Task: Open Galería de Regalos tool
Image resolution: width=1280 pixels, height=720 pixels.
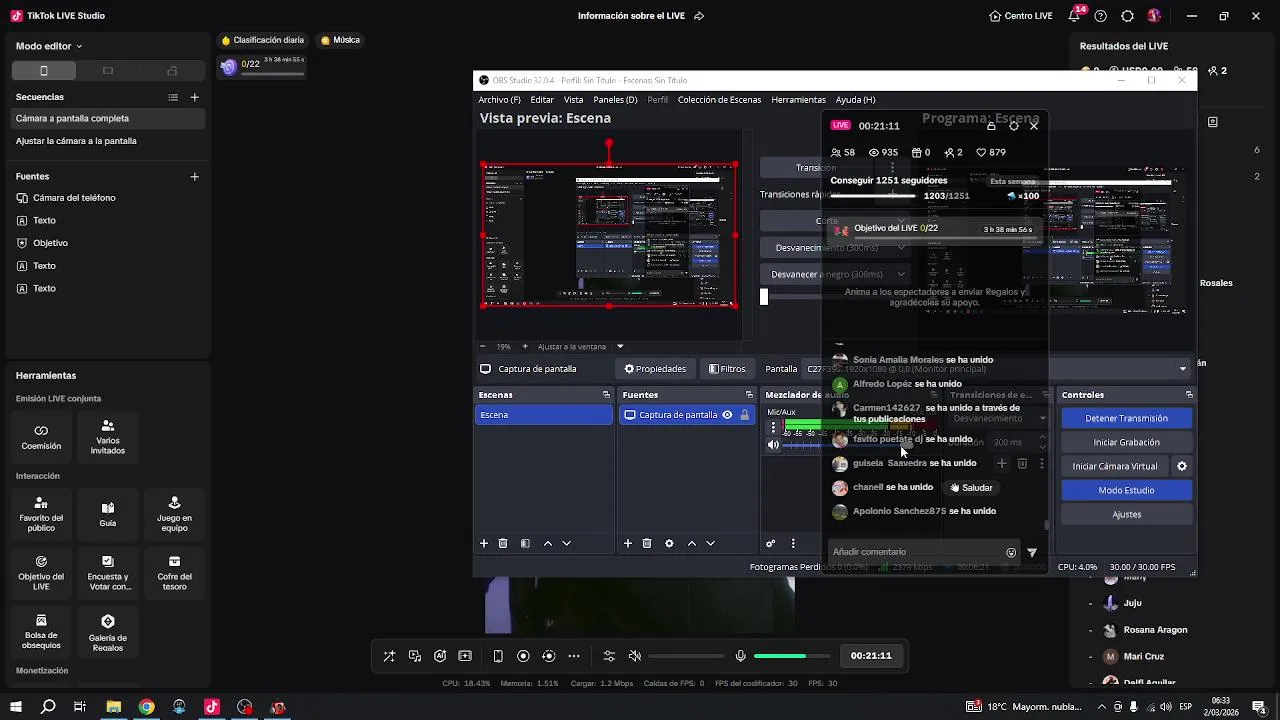Action: pos(108,632)
